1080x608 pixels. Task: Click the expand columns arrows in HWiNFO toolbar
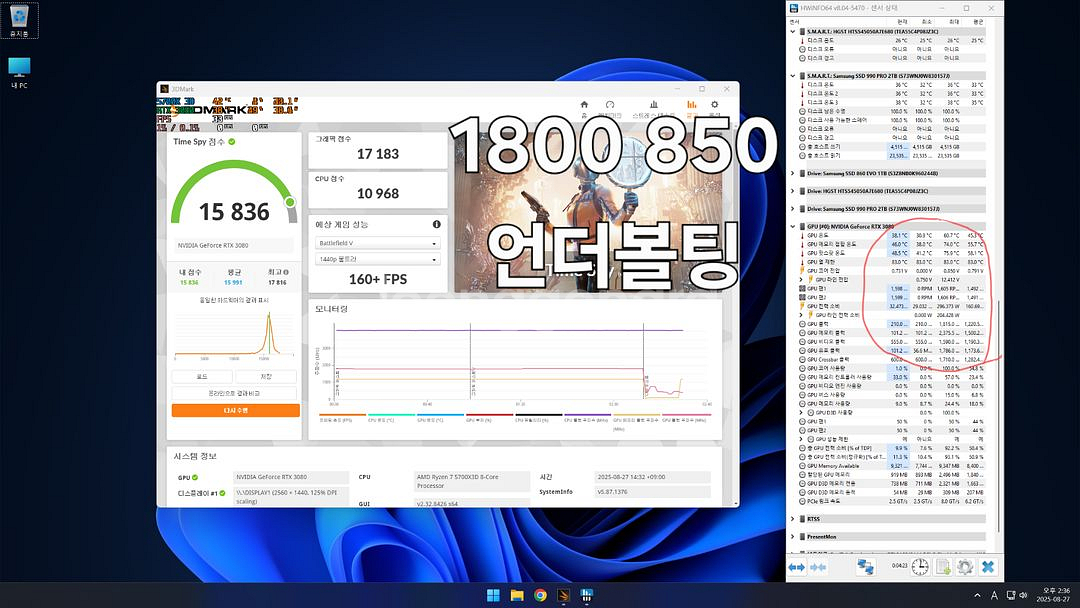pyautogui.click(x=797, y=567)
